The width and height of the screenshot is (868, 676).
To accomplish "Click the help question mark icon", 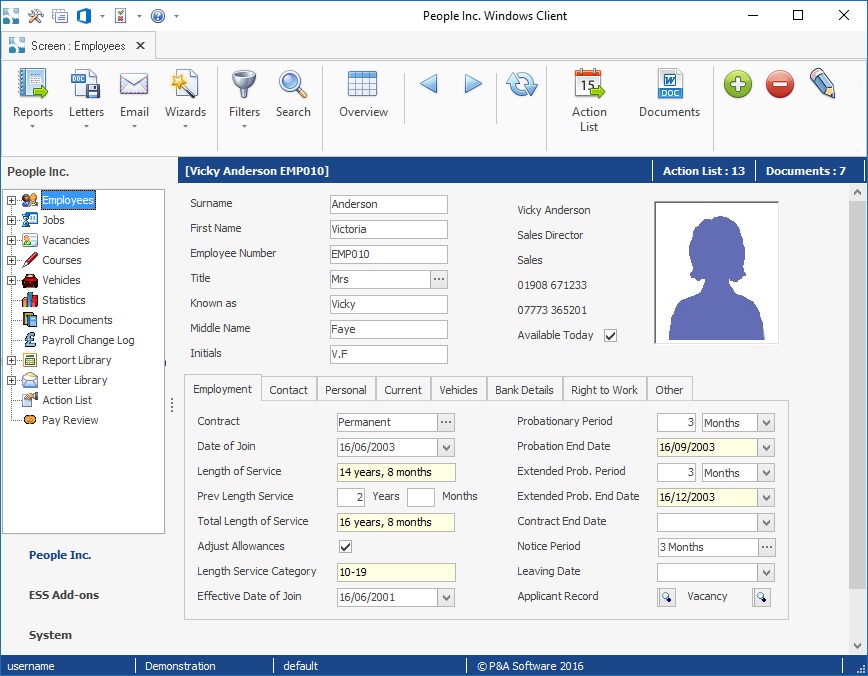I will (158, 16).
